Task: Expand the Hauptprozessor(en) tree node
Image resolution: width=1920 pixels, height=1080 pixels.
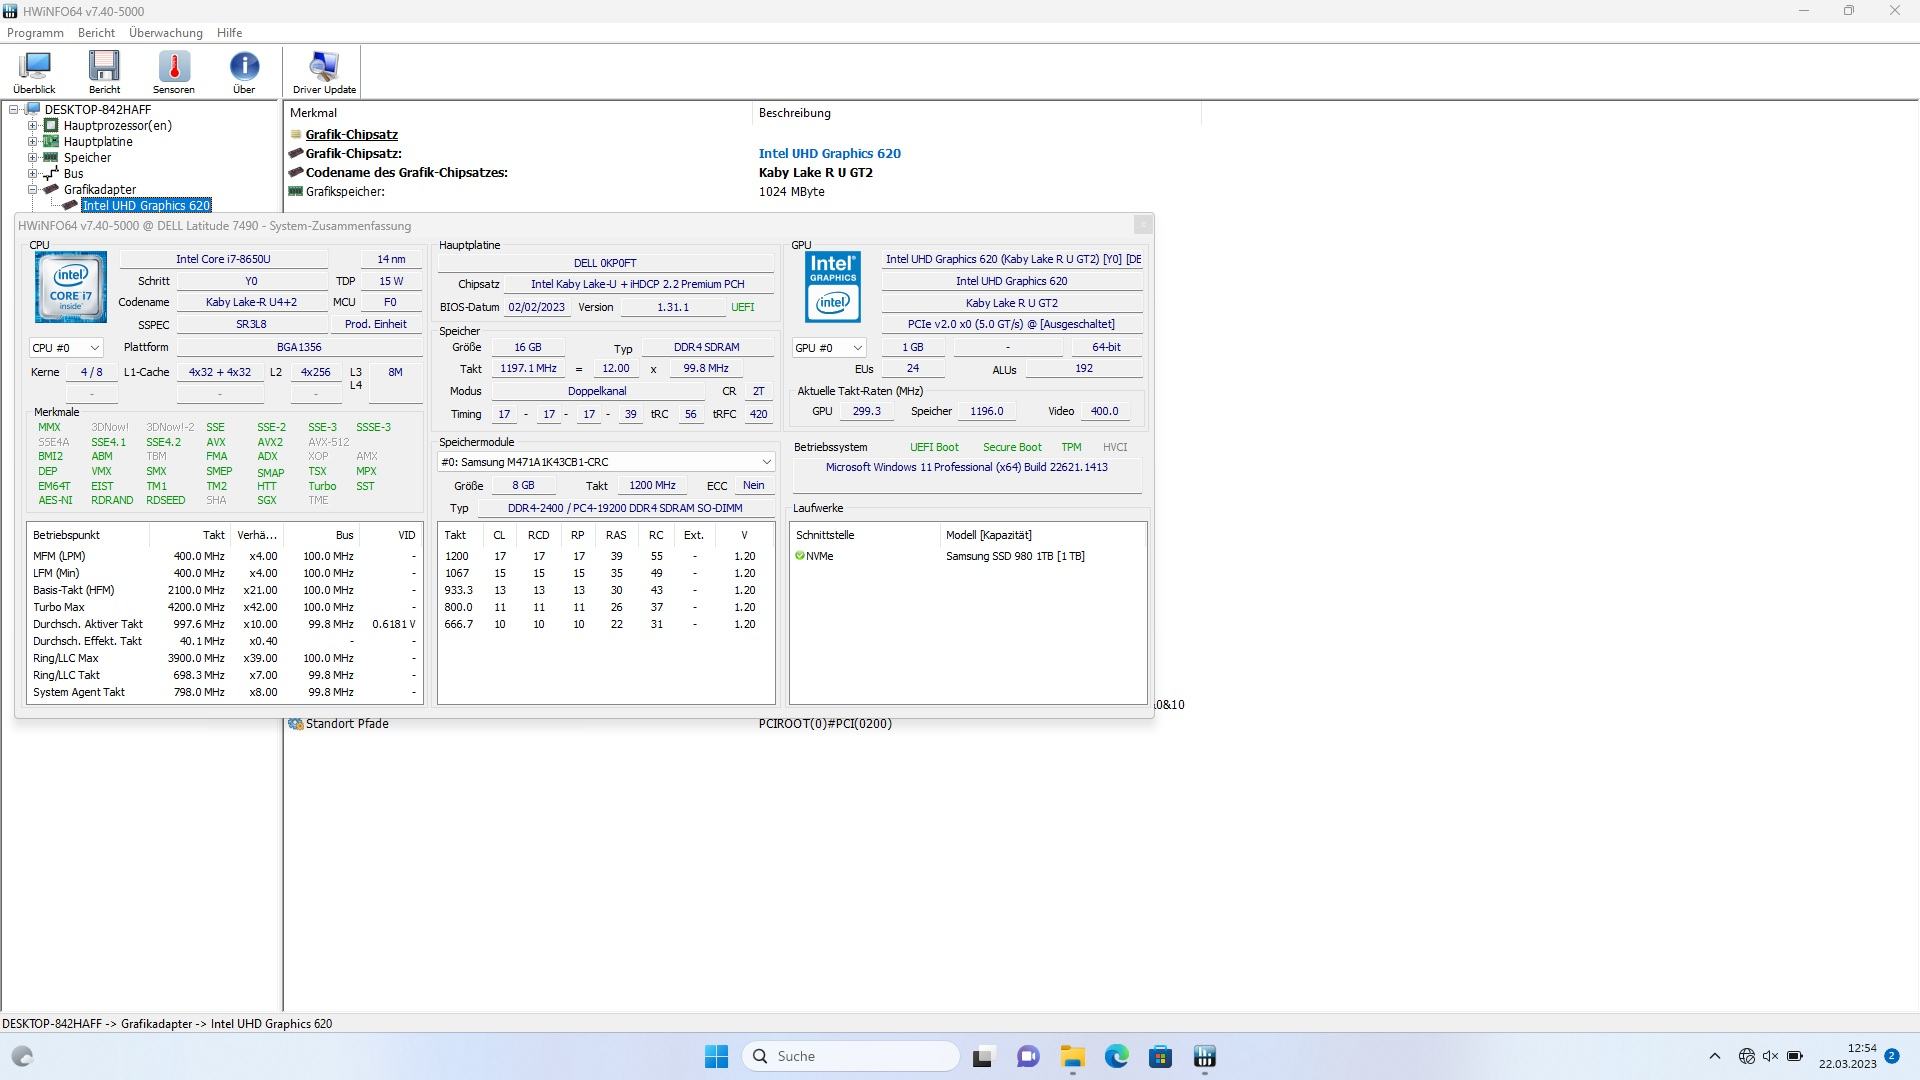Action: (x=32, y=126)
